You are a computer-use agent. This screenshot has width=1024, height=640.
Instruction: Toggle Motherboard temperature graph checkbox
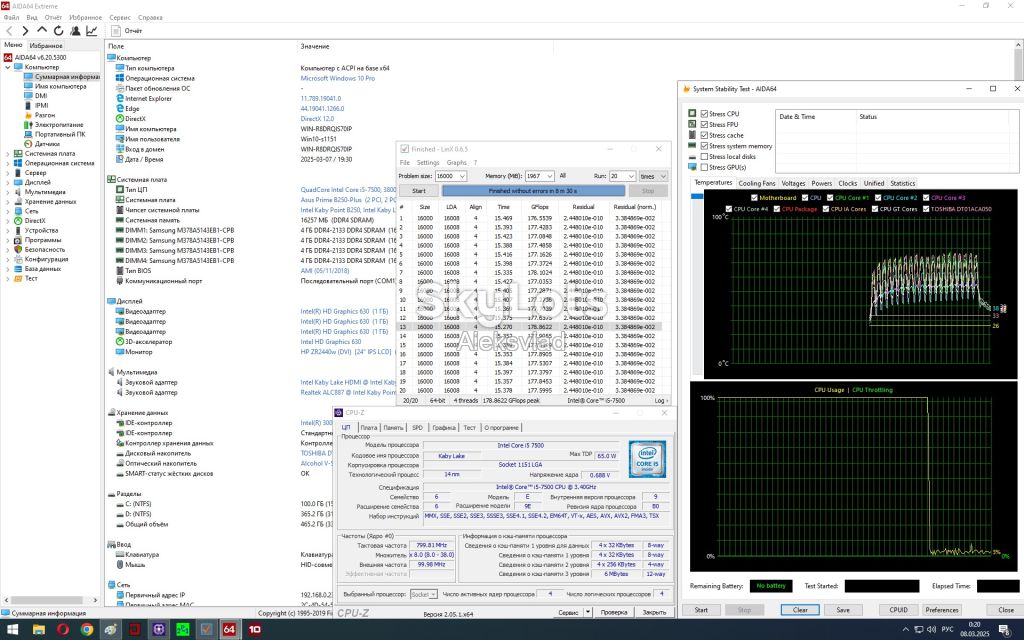(x=754, y=198)
